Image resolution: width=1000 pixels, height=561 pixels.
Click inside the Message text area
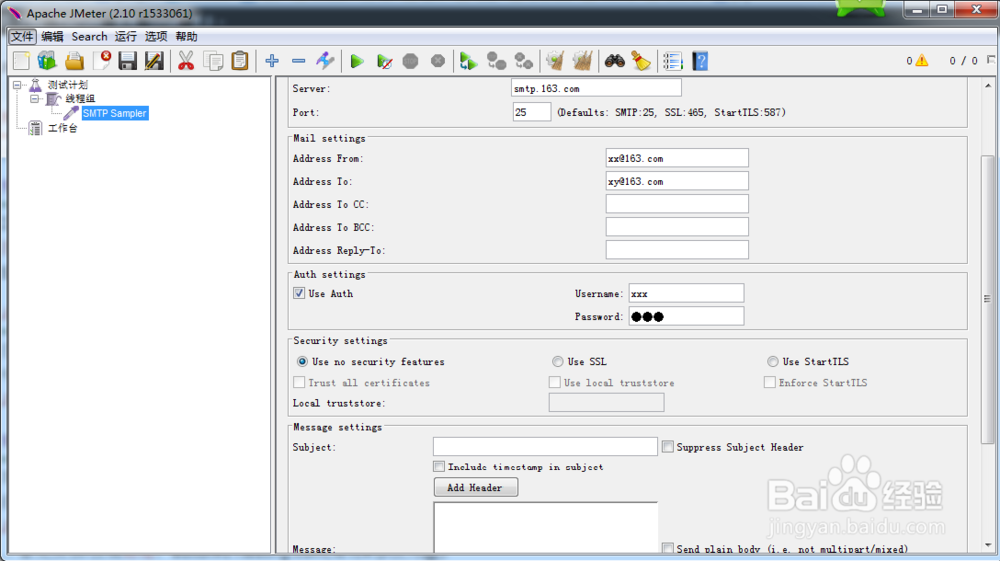pos(545,528)
